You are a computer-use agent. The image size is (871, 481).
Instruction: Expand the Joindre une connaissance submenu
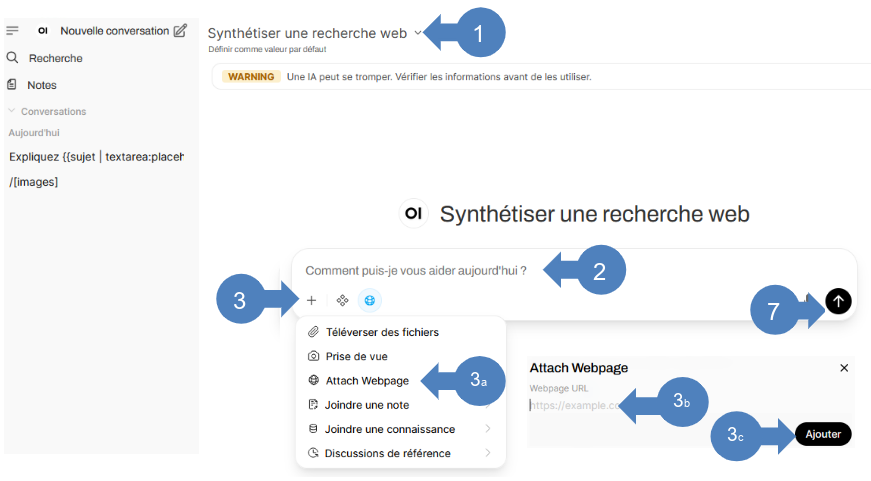[x=487, y=429]
